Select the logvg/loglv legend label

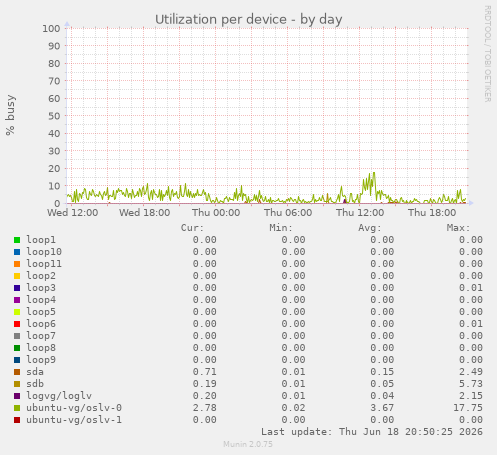[59, 396]
